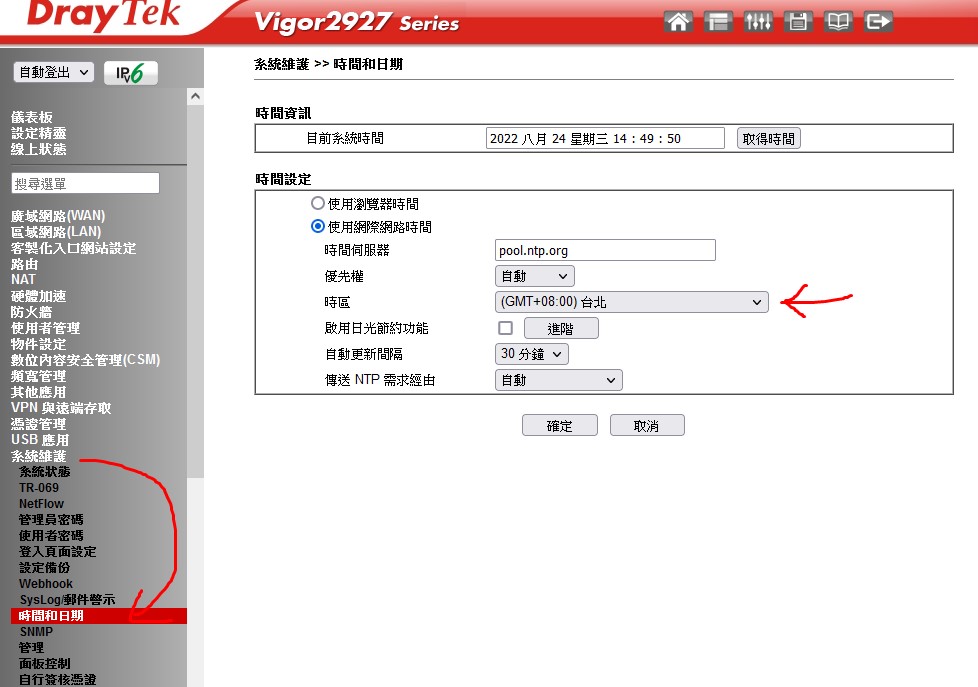Viewport: 978px width, 687px height.
Task: Click the sidebar scrollbar up arrow
Action: pyautogui.click(x=195, y=96)
